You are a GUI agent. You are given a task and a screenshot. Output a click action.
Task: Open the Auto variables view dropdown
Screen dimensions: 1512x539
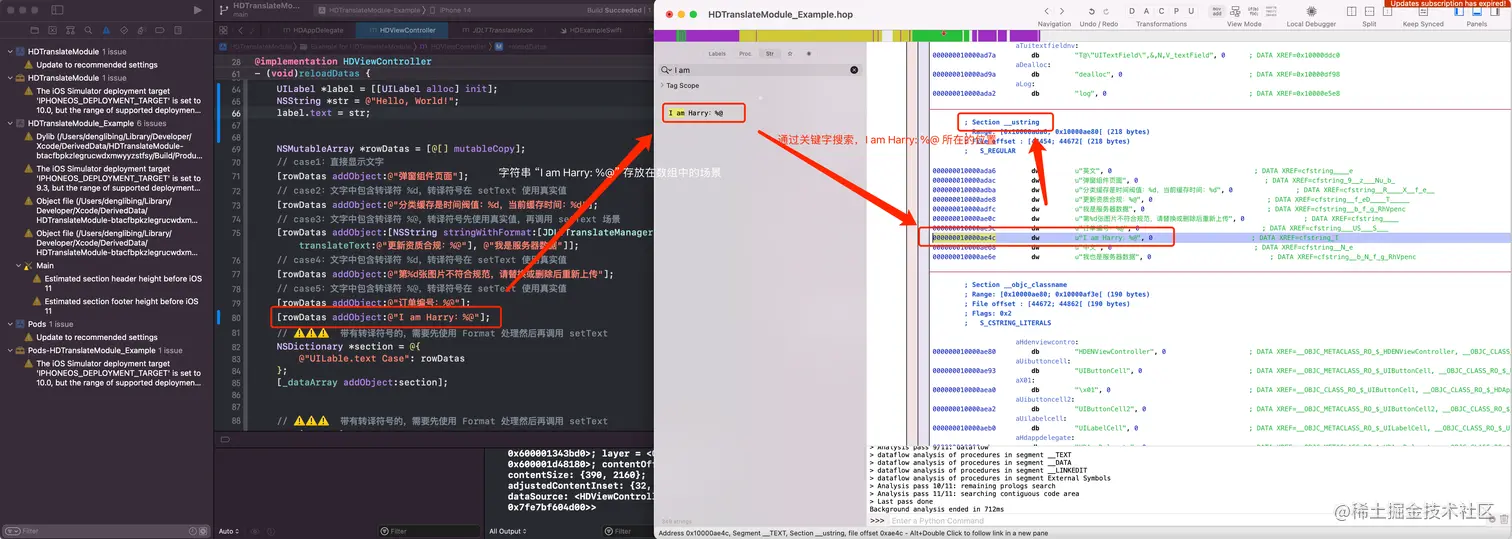click(228, 531)
